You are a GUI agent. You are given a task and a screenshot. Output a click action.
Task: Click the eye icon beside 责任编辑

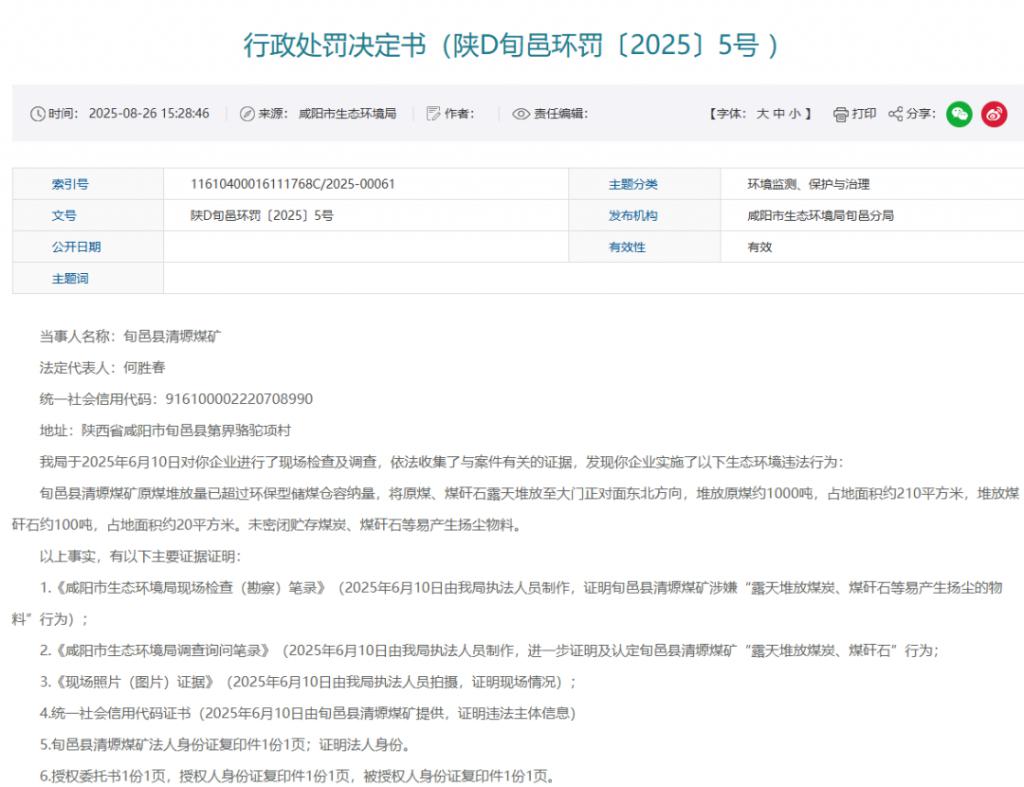coord(520,114)
